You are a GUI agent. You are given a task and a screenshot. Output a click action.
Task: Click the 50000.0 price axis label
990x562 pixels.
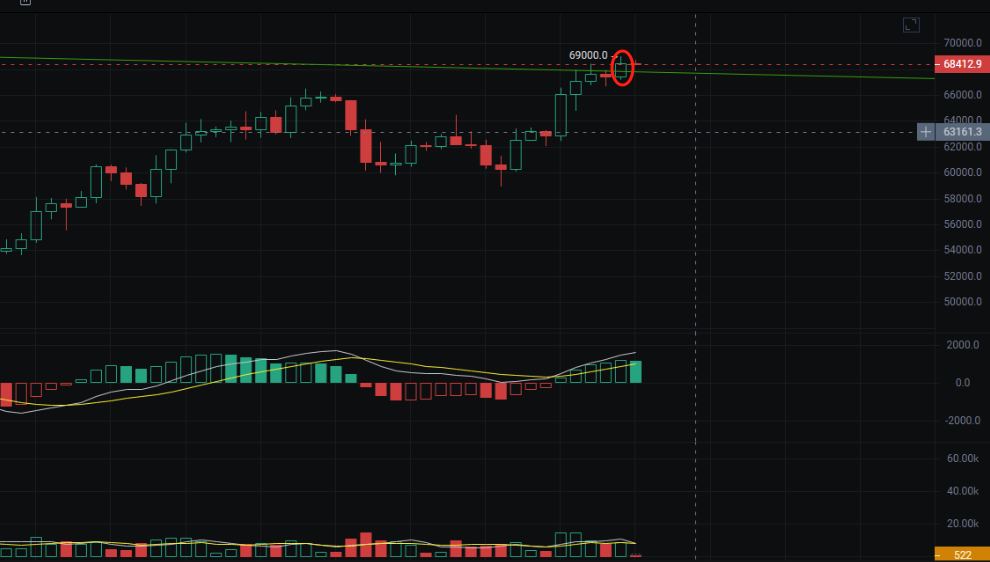pyautogui.click(x=963, y=302)
